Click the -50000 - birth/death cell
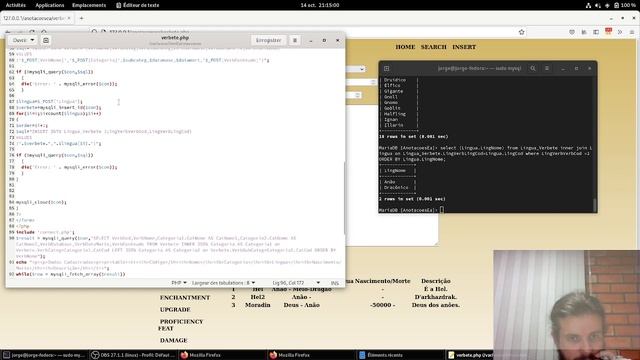The height and width of the screenshot is (360, 640). (382, 305)
